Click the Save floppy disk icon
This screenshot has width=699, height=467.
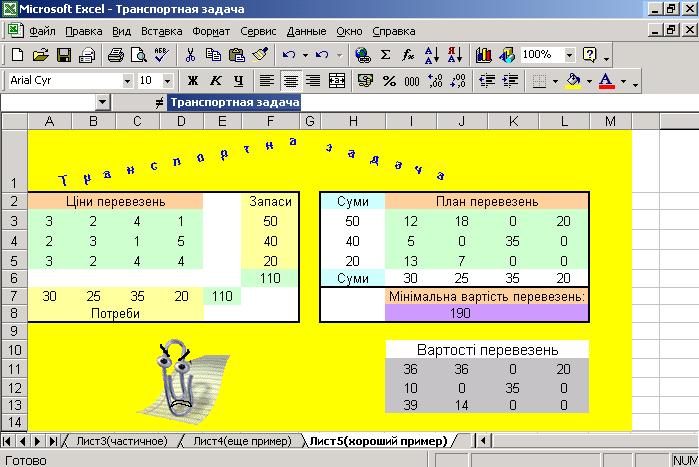(x=62, y=55)
